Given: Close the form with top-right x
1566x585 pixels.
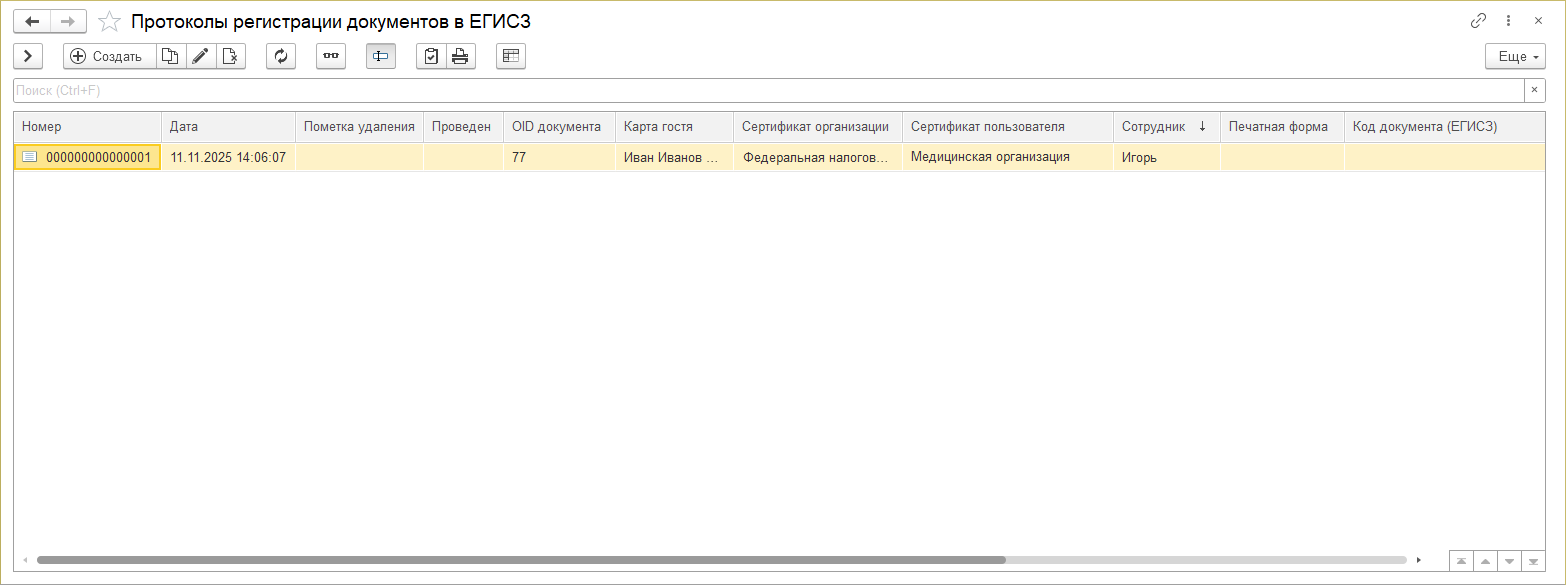Looking at the screenshot, I should pyautogui.click(x=1538, y=20).
